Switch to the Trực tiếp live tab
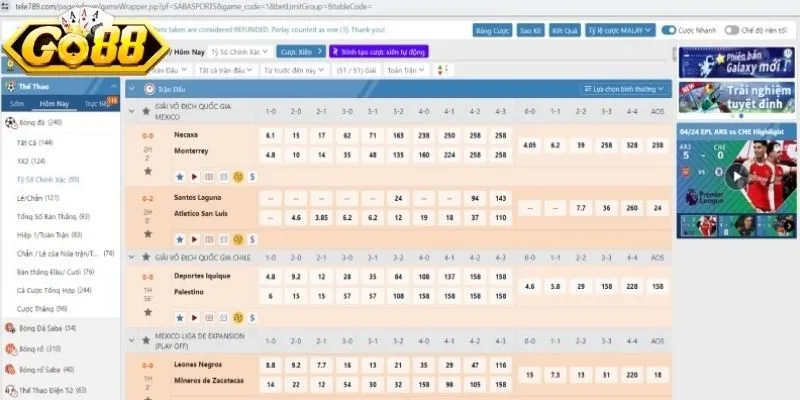Screen dimensions: 800x400 tap(98, 103)
